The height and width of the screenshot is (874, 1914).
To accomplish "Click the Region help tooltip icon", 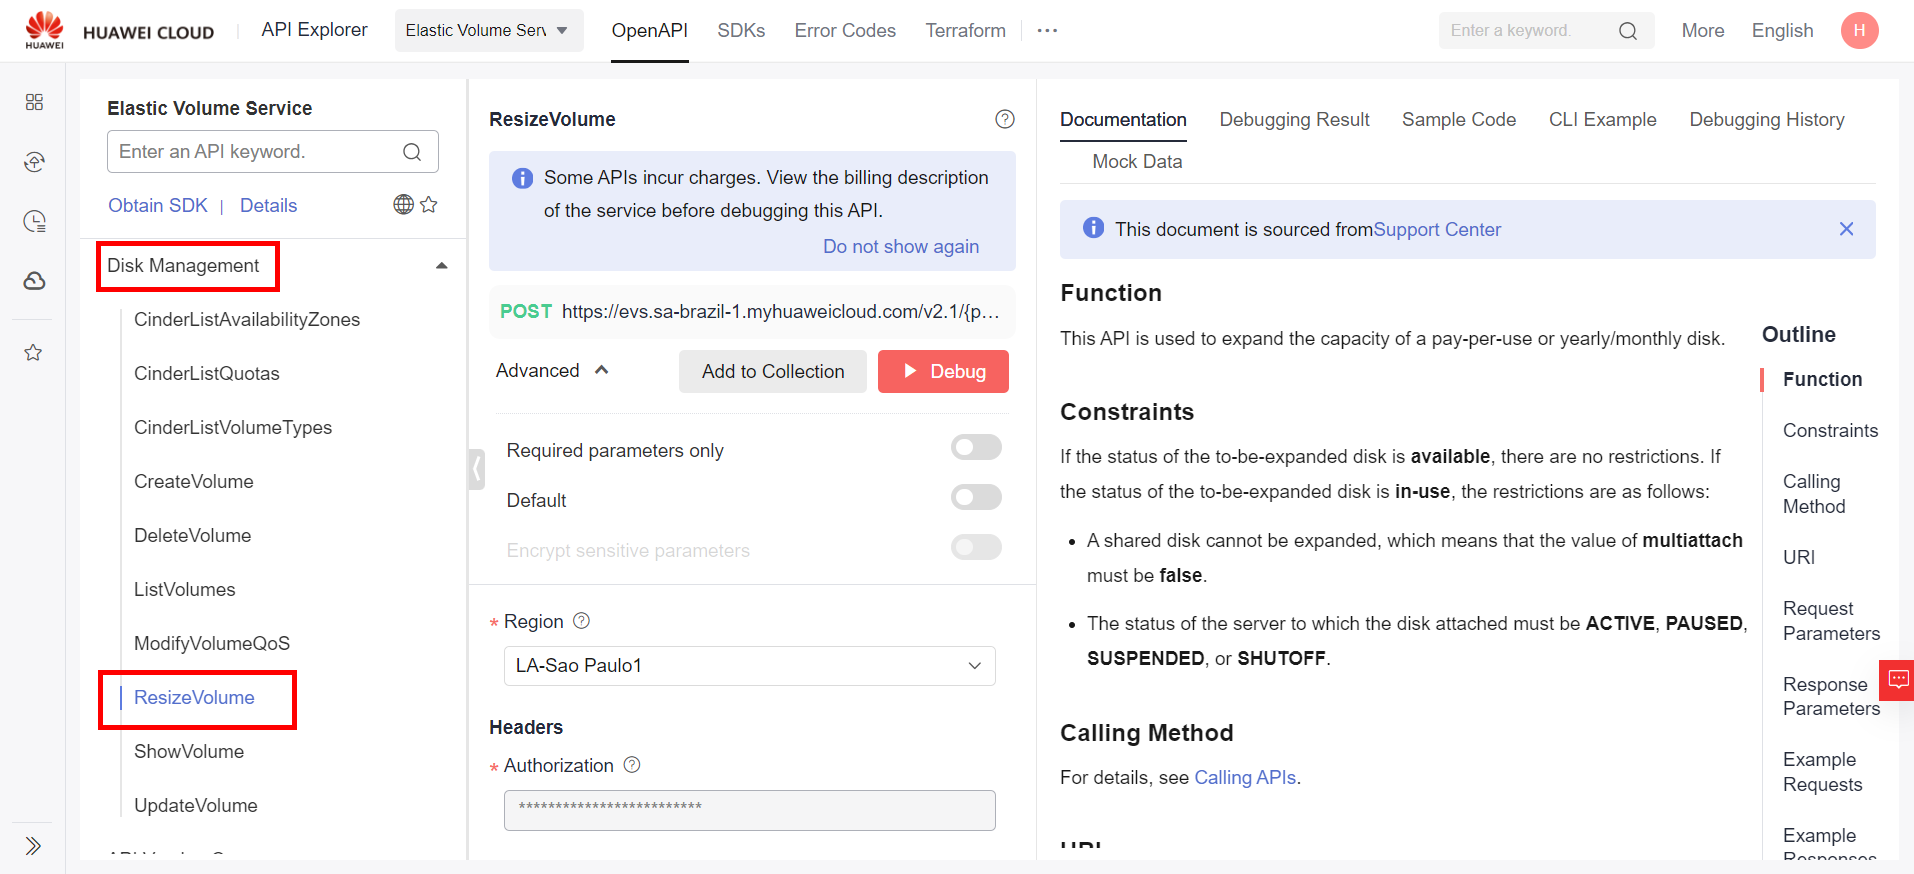I will tap(581, 621).
